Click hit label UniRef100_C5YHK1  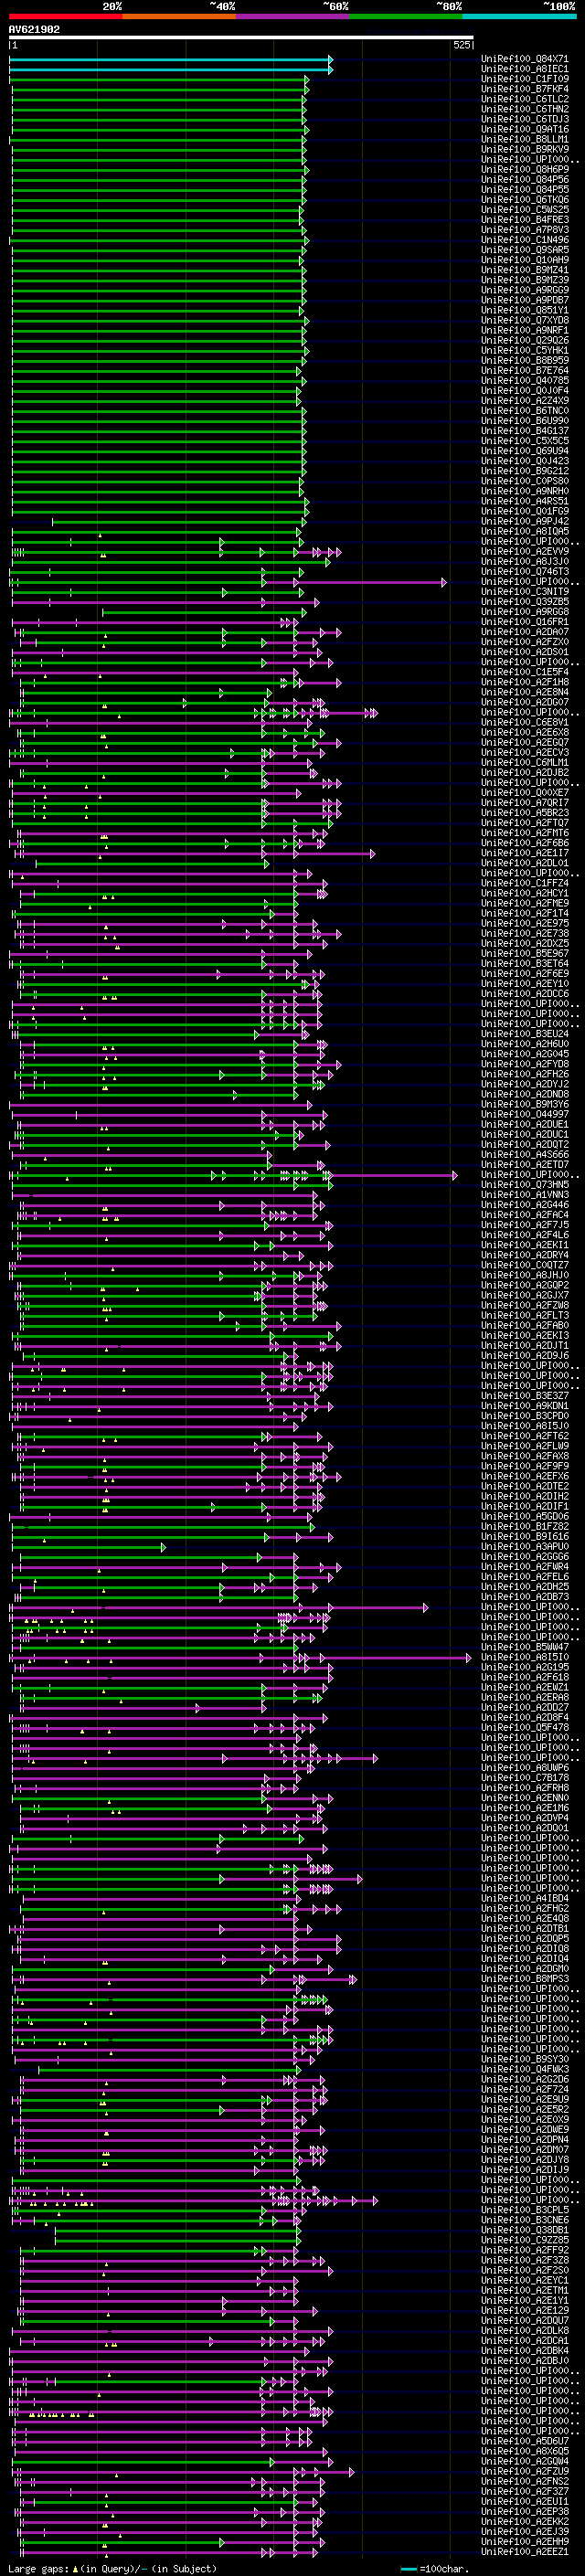[525, 350]
